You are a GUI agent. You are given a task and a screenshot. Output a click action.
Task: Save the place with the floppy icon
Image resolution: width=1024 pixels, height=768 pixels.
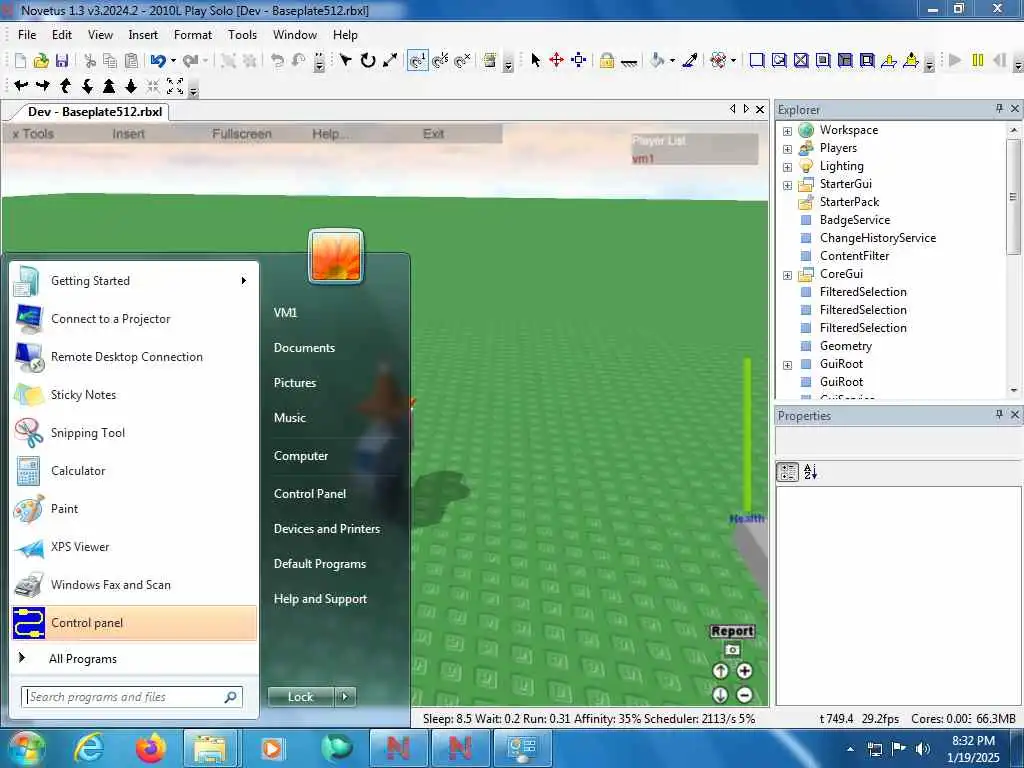62,61
